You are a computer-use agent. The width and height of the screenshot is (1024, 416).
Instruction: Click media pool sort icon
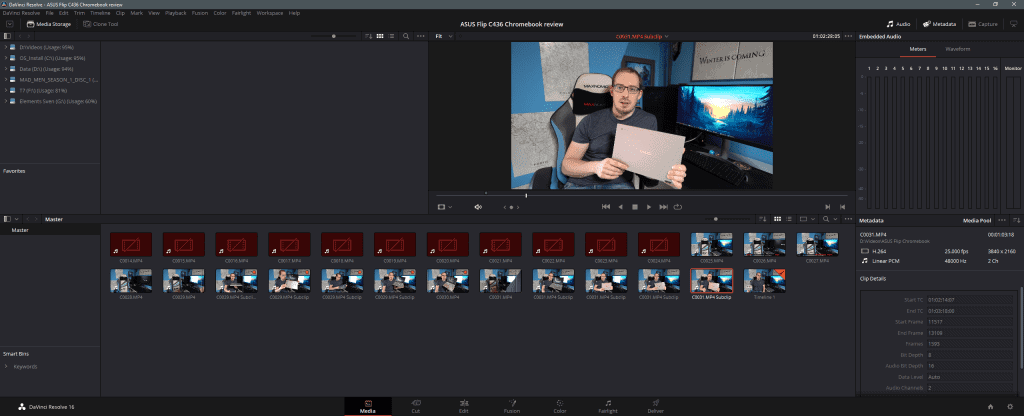tap(764, 219)
